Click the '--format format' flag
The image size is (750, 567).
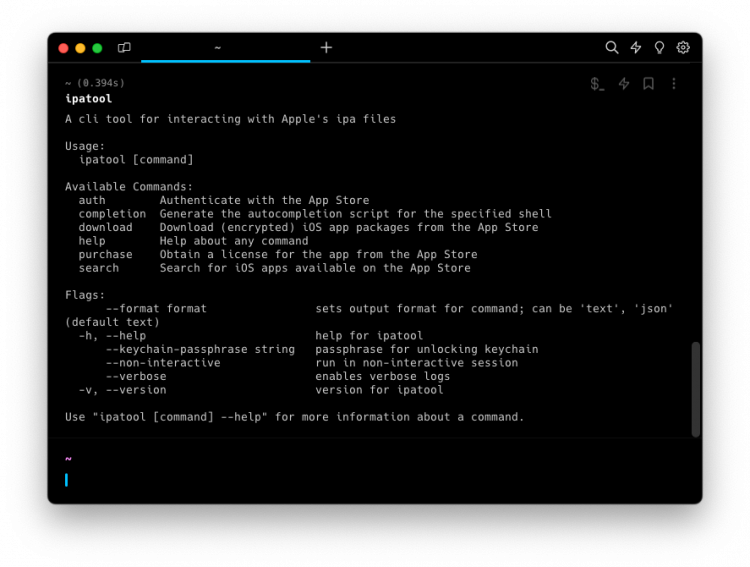tap(156, 309)
